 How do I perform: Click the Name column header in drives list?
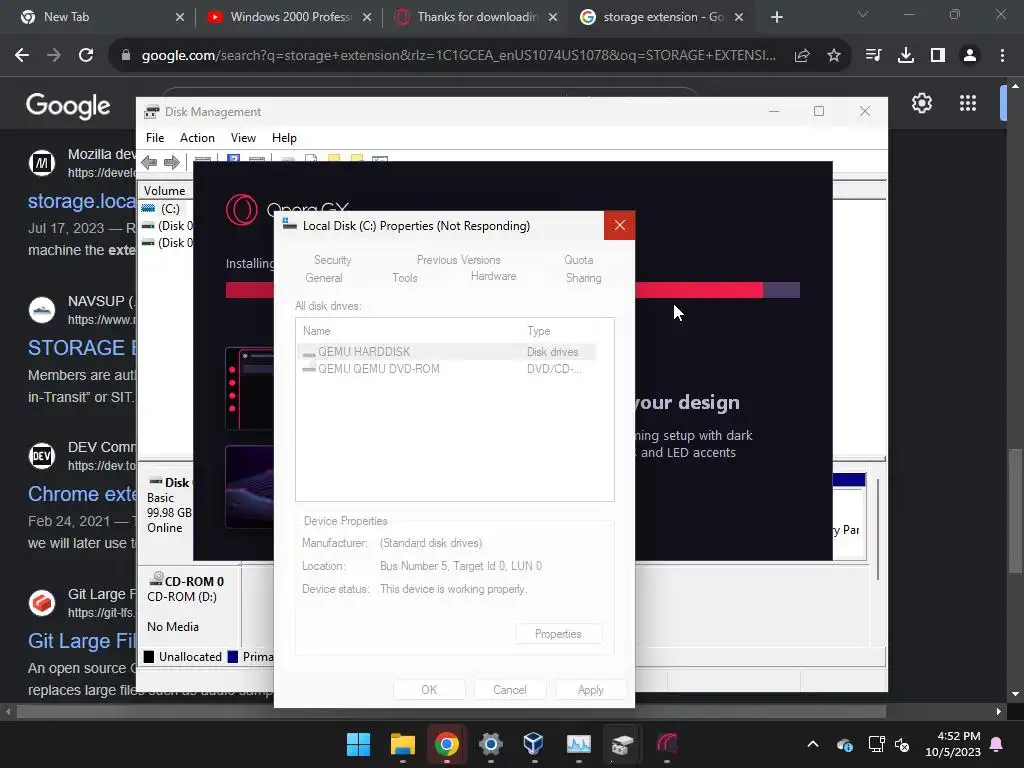click(410, 331)
